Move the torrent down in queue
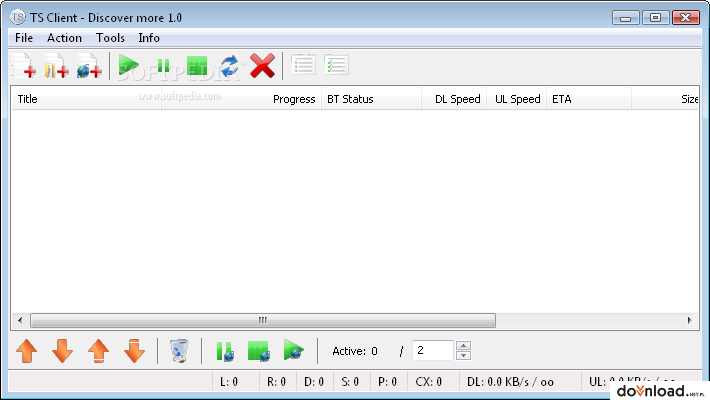 (62, 351)
